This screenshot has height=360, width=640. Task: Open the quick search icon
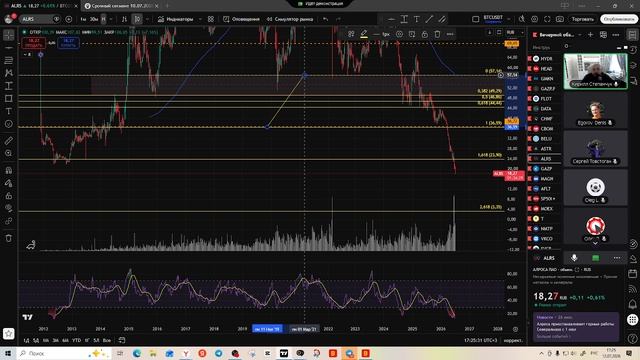[522, 19]
